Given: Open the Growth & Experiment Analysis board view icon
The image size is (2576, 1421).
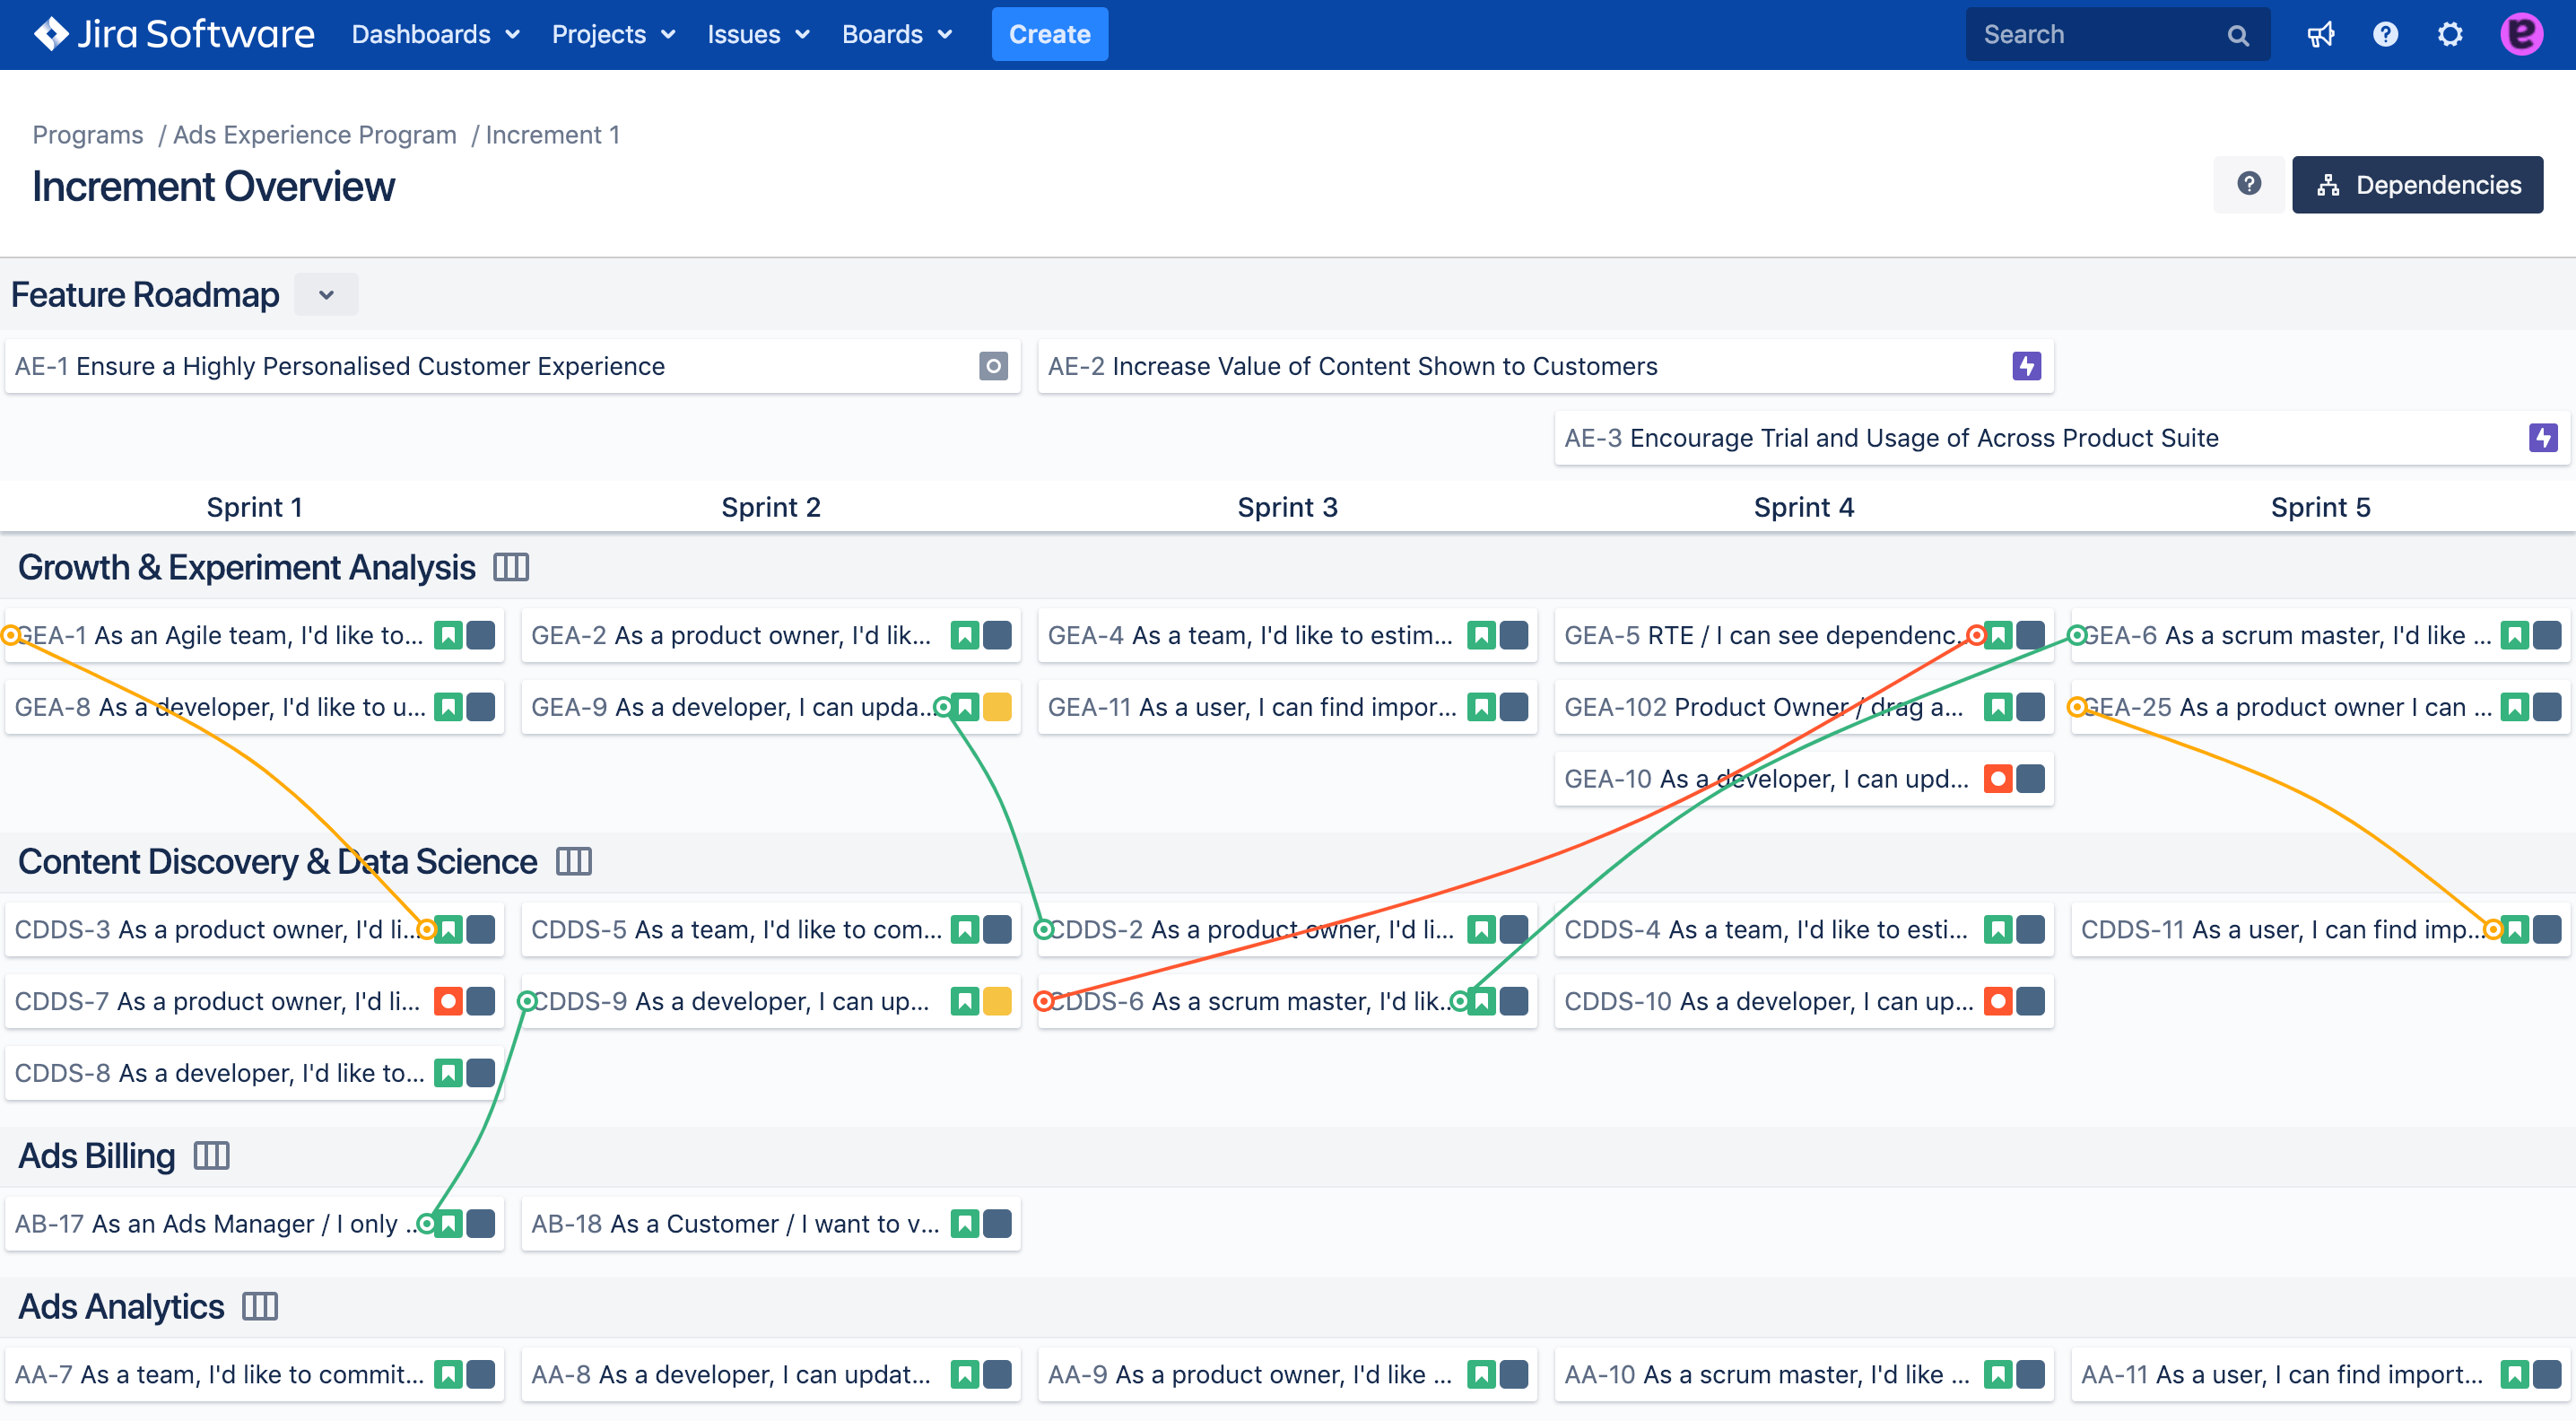Looking at the screenshot, I should [x=510, y=566].
